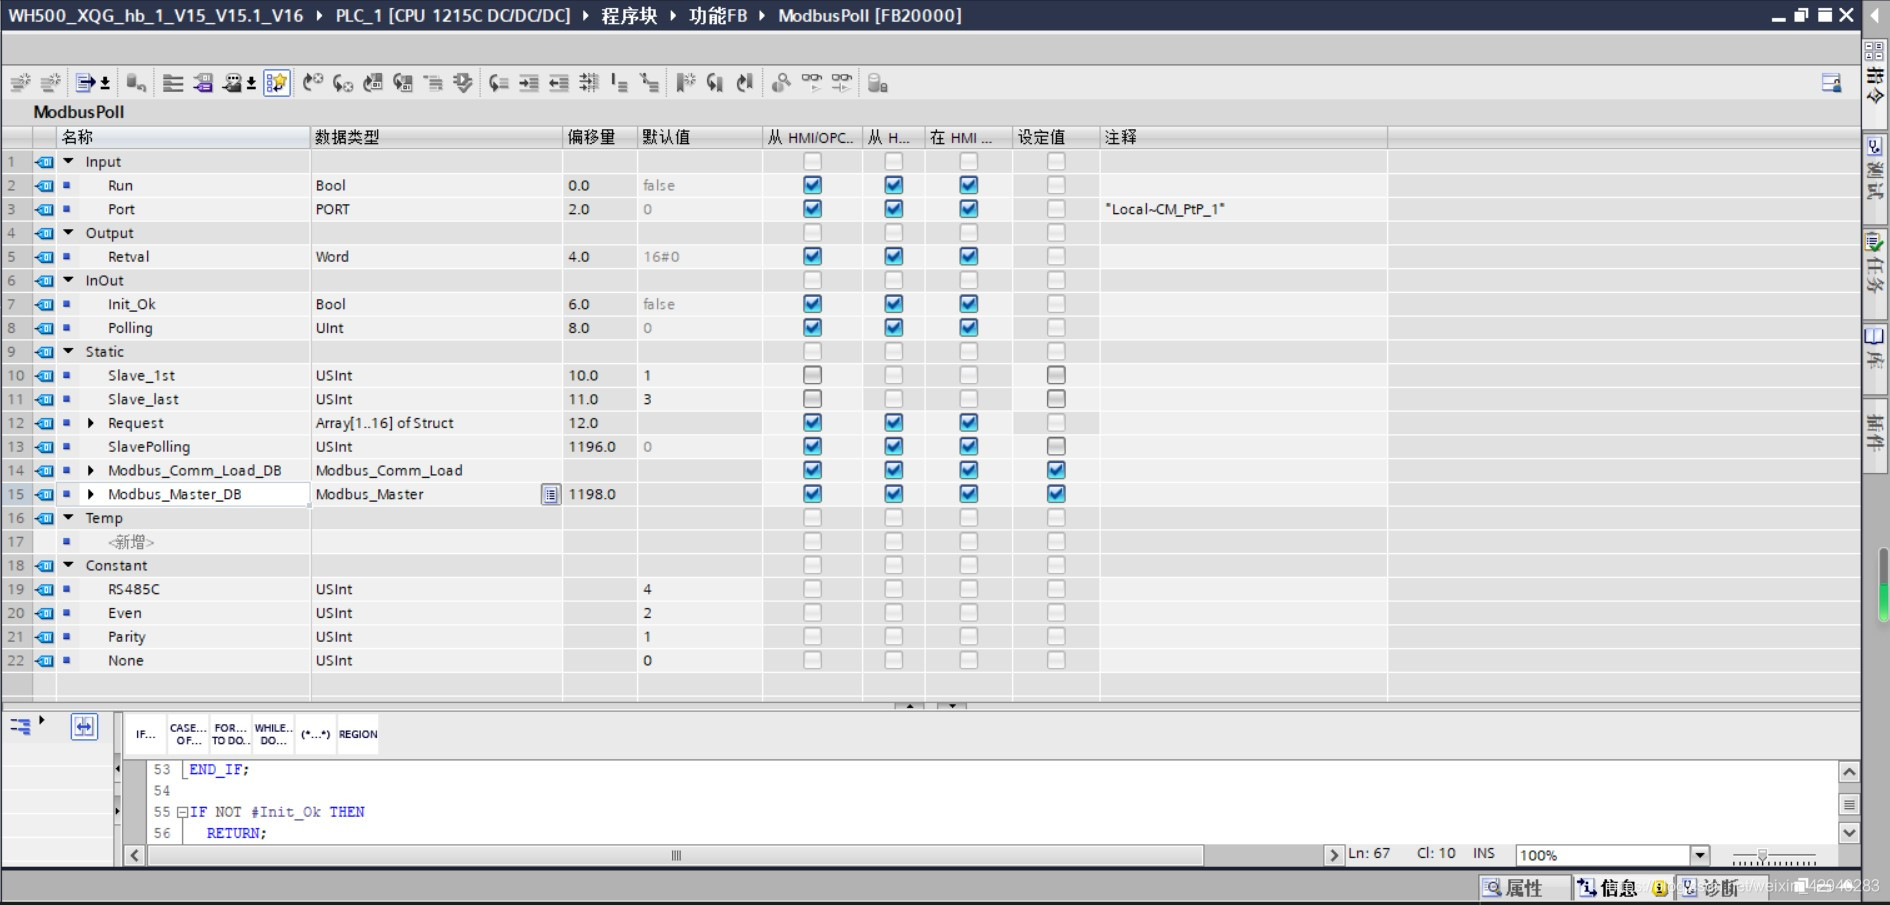Image resolution: width=1890 pixels, height=905 pixels.
Task: Insert a REGION block
Action: pyautogui.click(x=358, y=734)
